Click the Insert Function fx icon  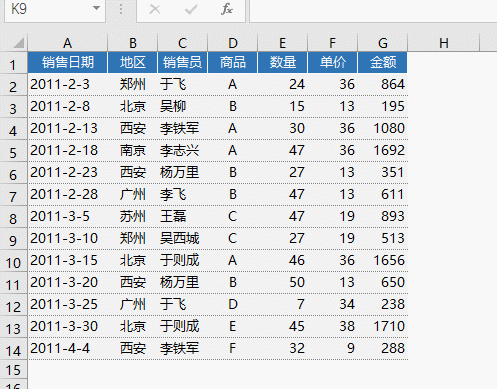click(x=227, y=9)
